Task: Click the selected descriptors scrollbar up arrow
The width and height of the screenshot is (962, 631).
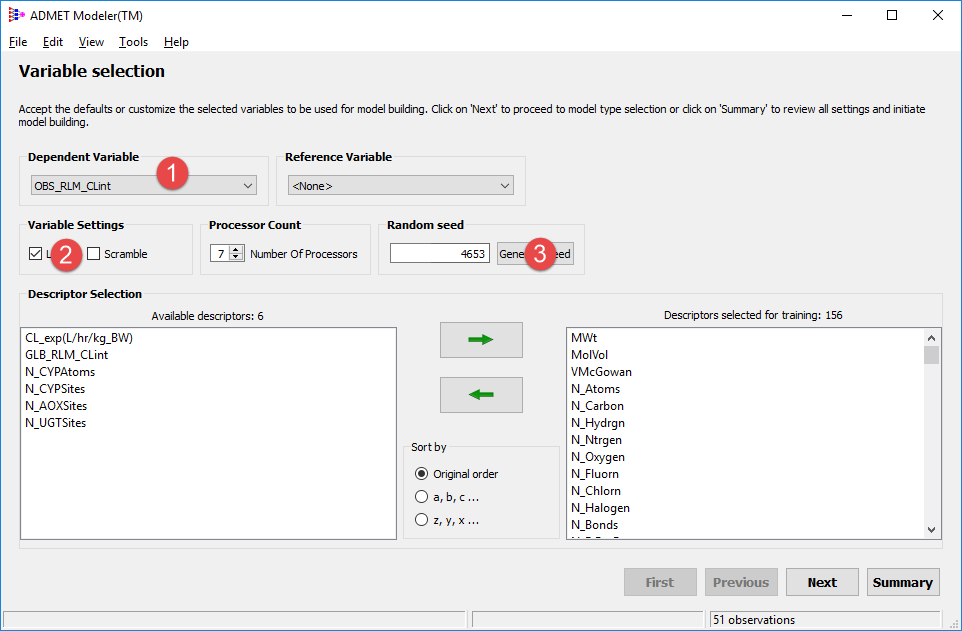Action: (x=931, y=338)
